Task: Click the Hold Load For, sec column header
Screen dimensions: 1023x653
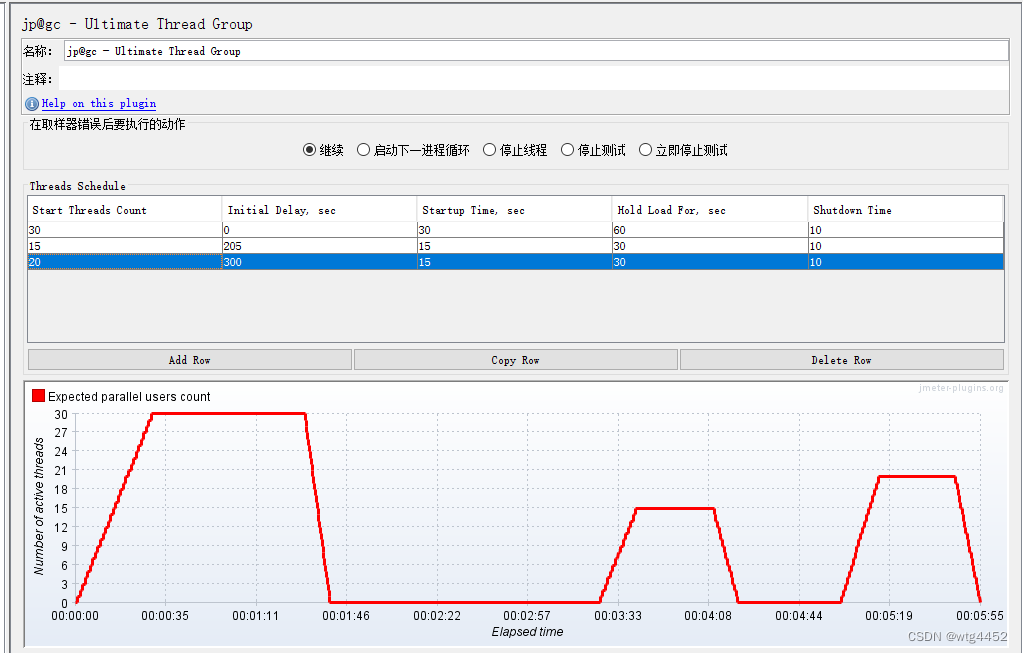Action: 710,210
